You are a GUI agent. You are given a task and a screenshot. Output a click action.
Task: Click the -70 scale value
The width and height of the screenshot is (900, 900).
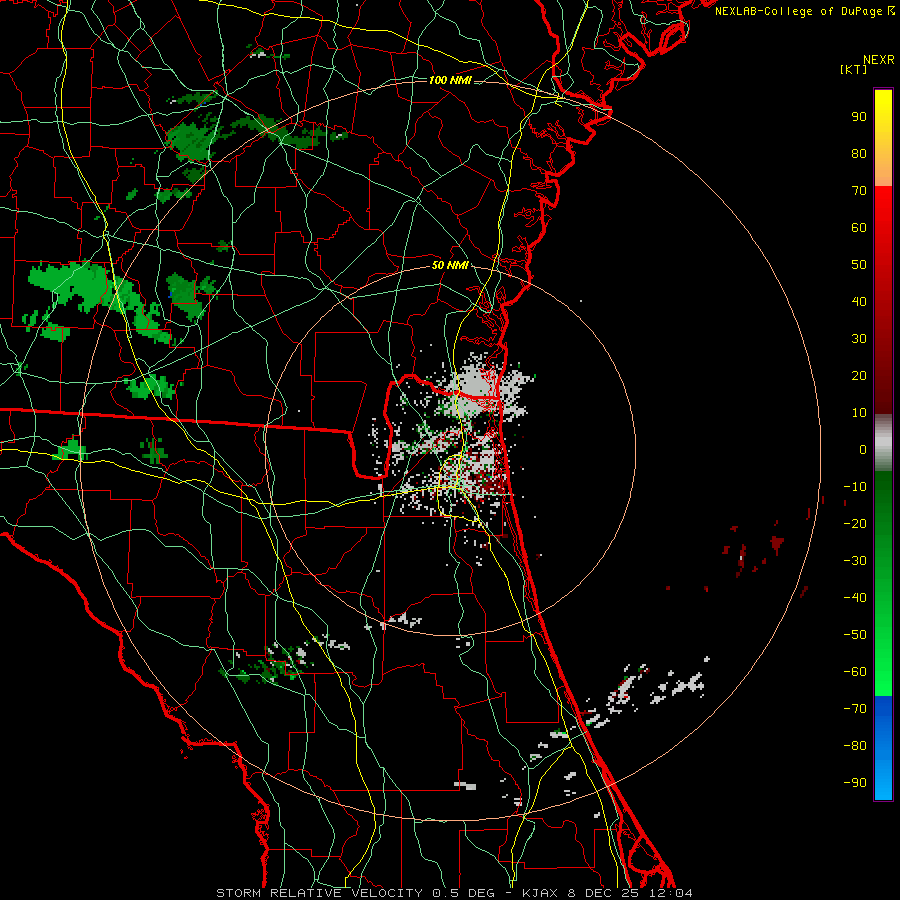855,708
